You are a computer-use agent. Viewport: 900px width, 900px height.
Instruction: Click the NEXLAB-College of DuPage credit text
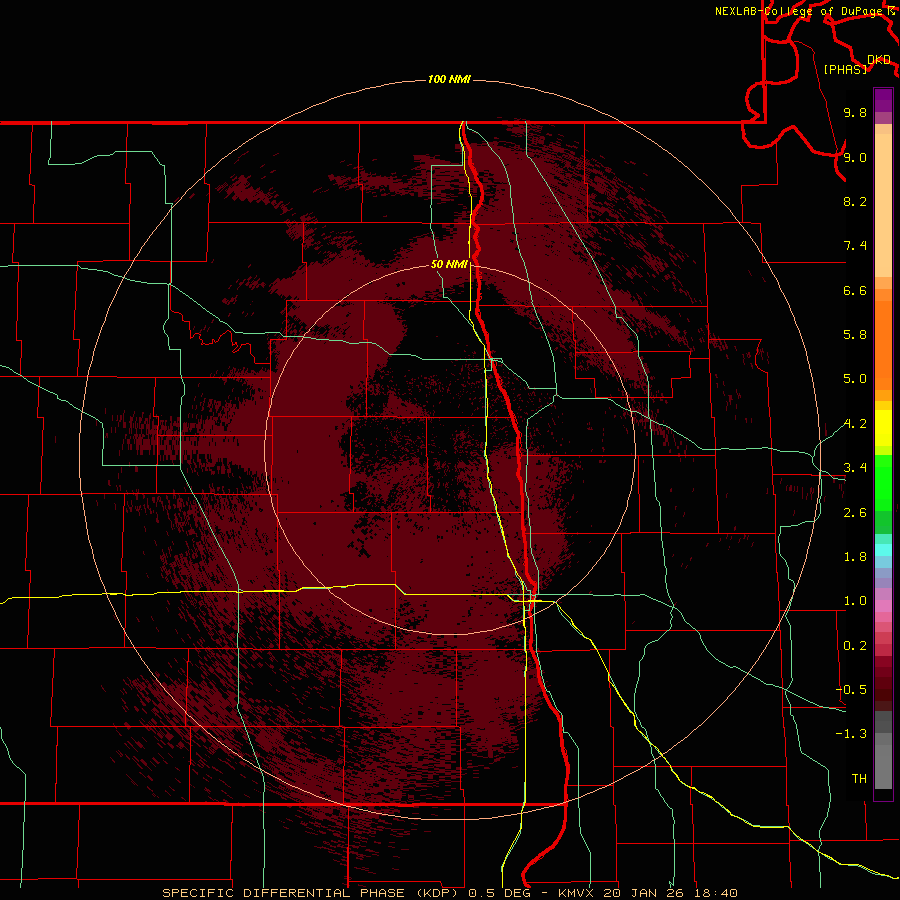tap(801, 11)
